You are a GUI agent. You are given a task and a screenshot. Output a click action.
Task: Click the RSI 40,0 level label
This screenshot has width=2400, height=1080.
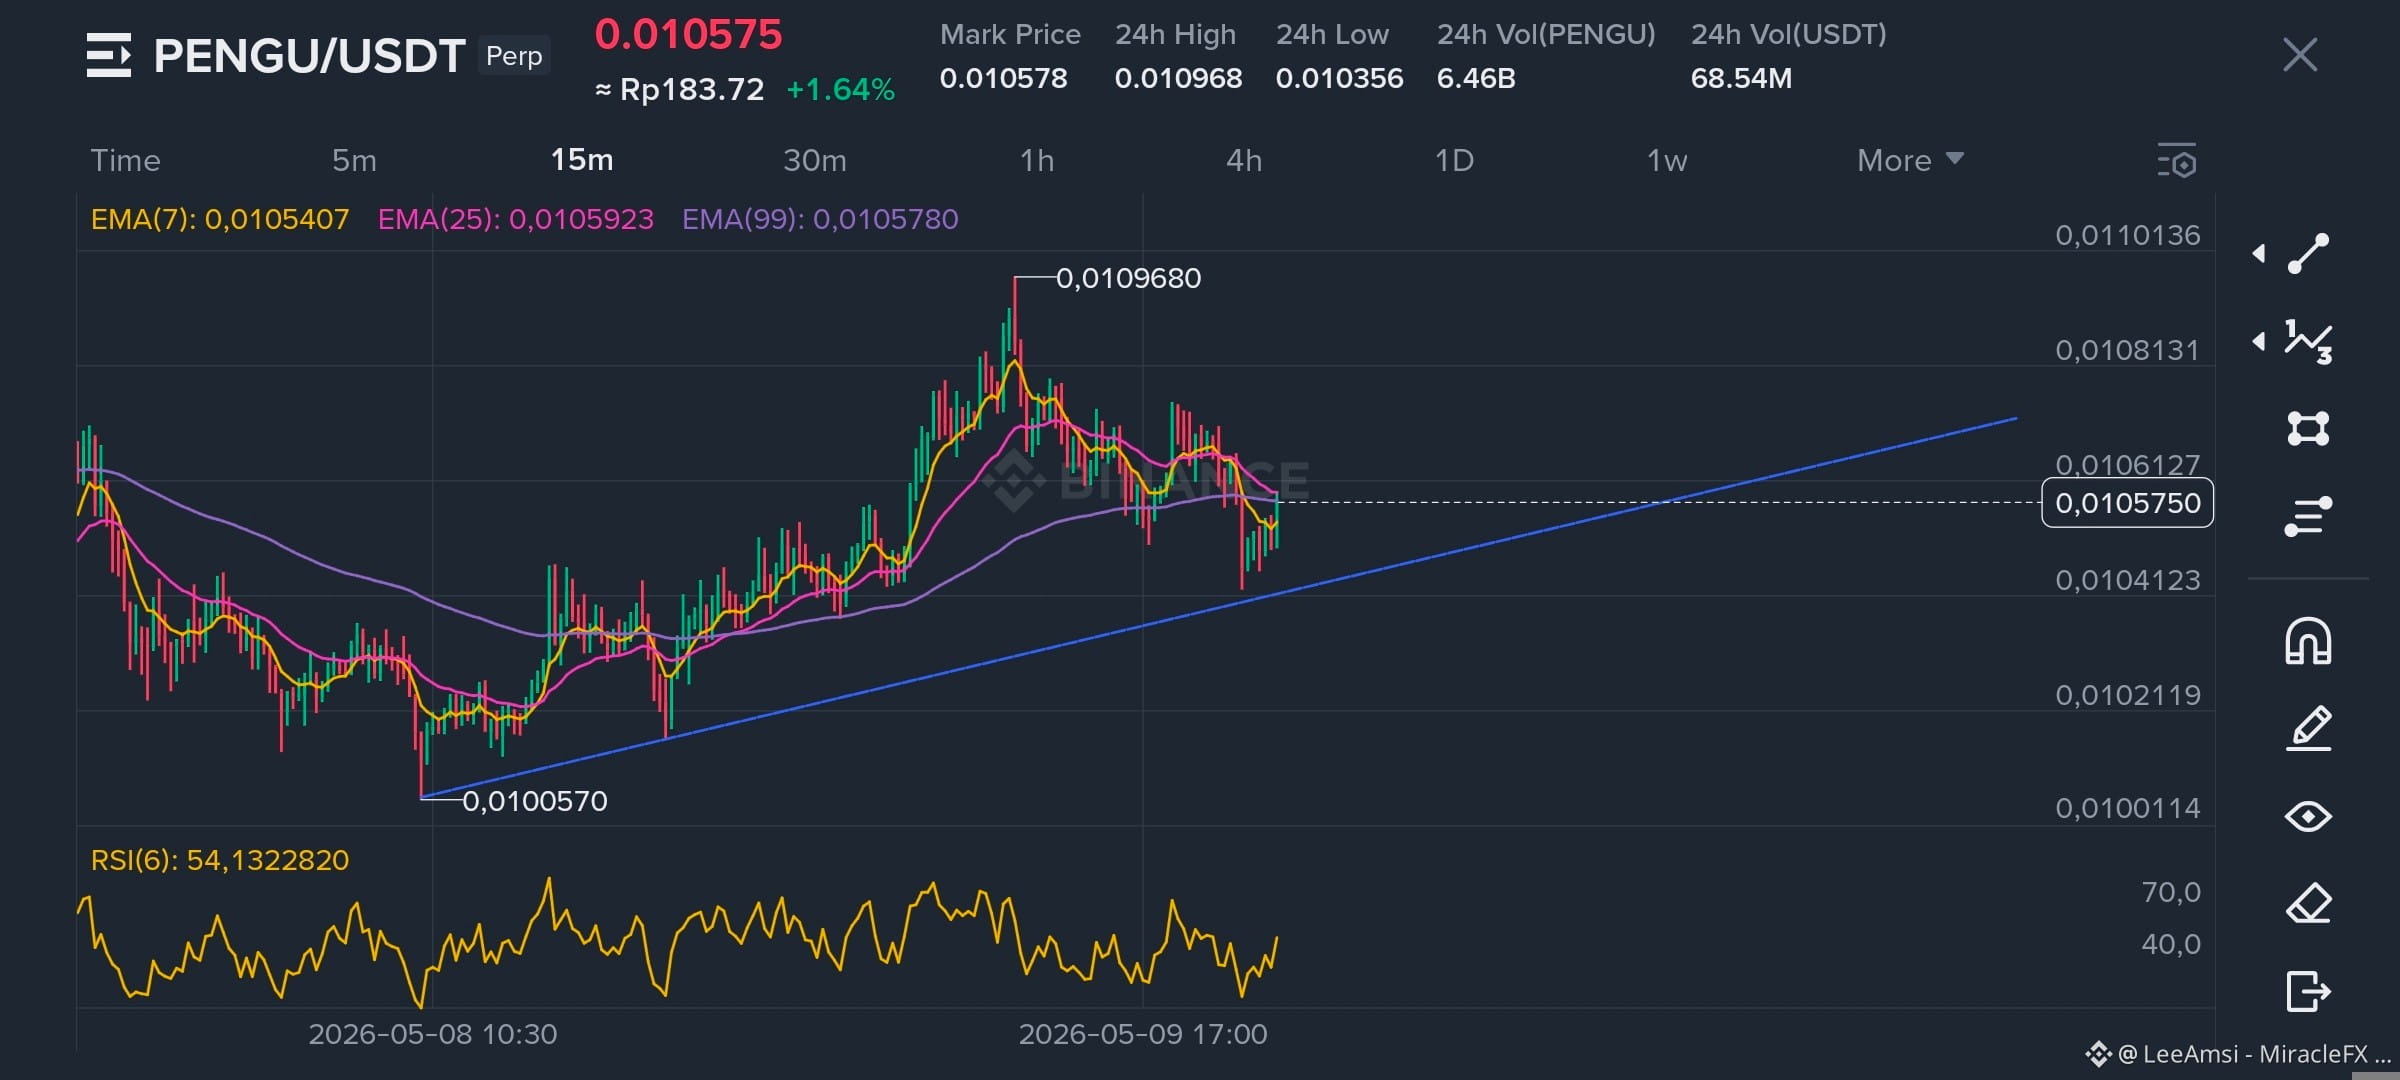(x=2170, y=944)
